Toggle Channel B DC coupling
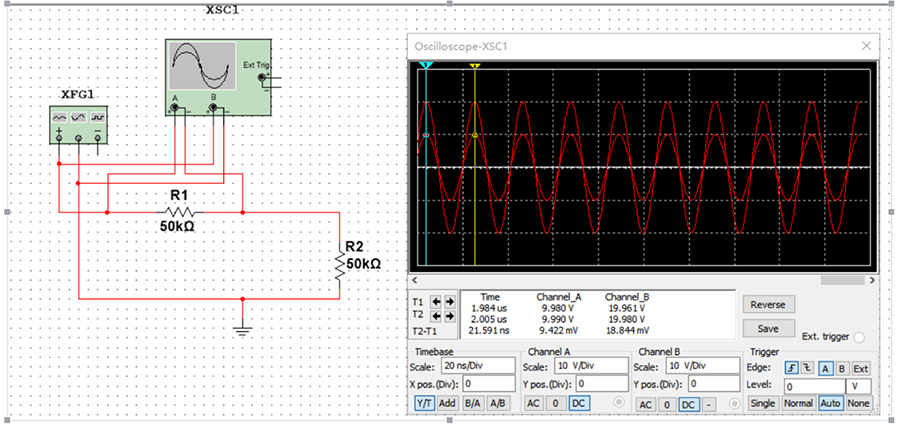Screen dimensions: 900x431 point(689,405)
